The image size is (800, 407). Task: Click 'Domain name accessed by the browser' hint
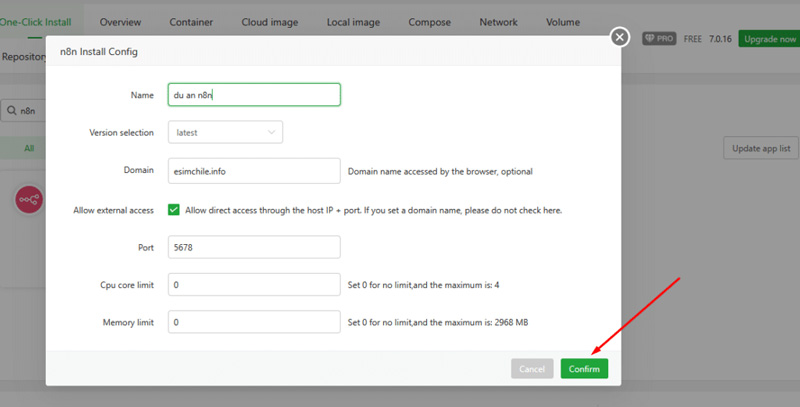point(440,171)
